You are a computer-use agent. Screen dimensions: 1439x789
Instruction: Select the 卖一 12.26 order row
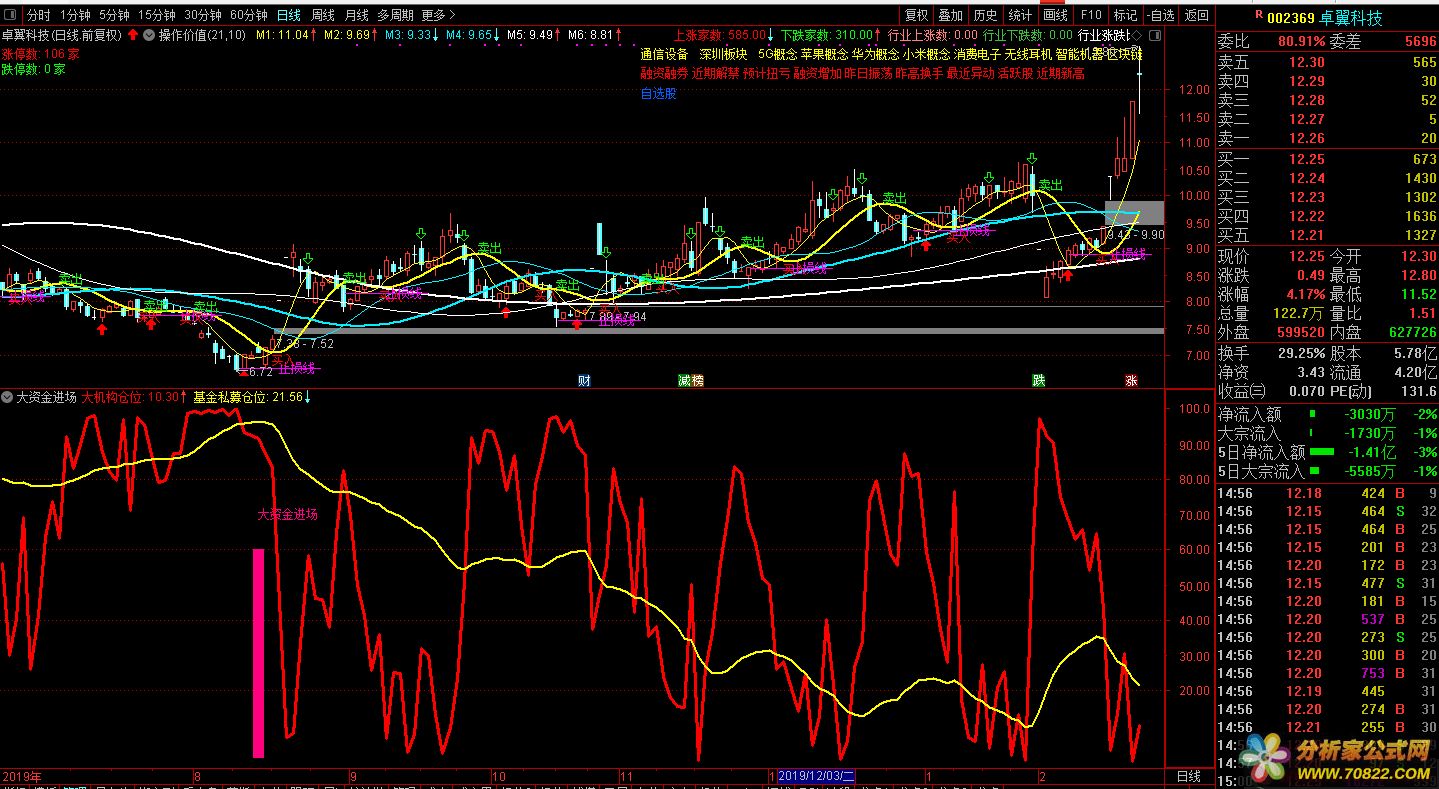tap(1327, 138)
